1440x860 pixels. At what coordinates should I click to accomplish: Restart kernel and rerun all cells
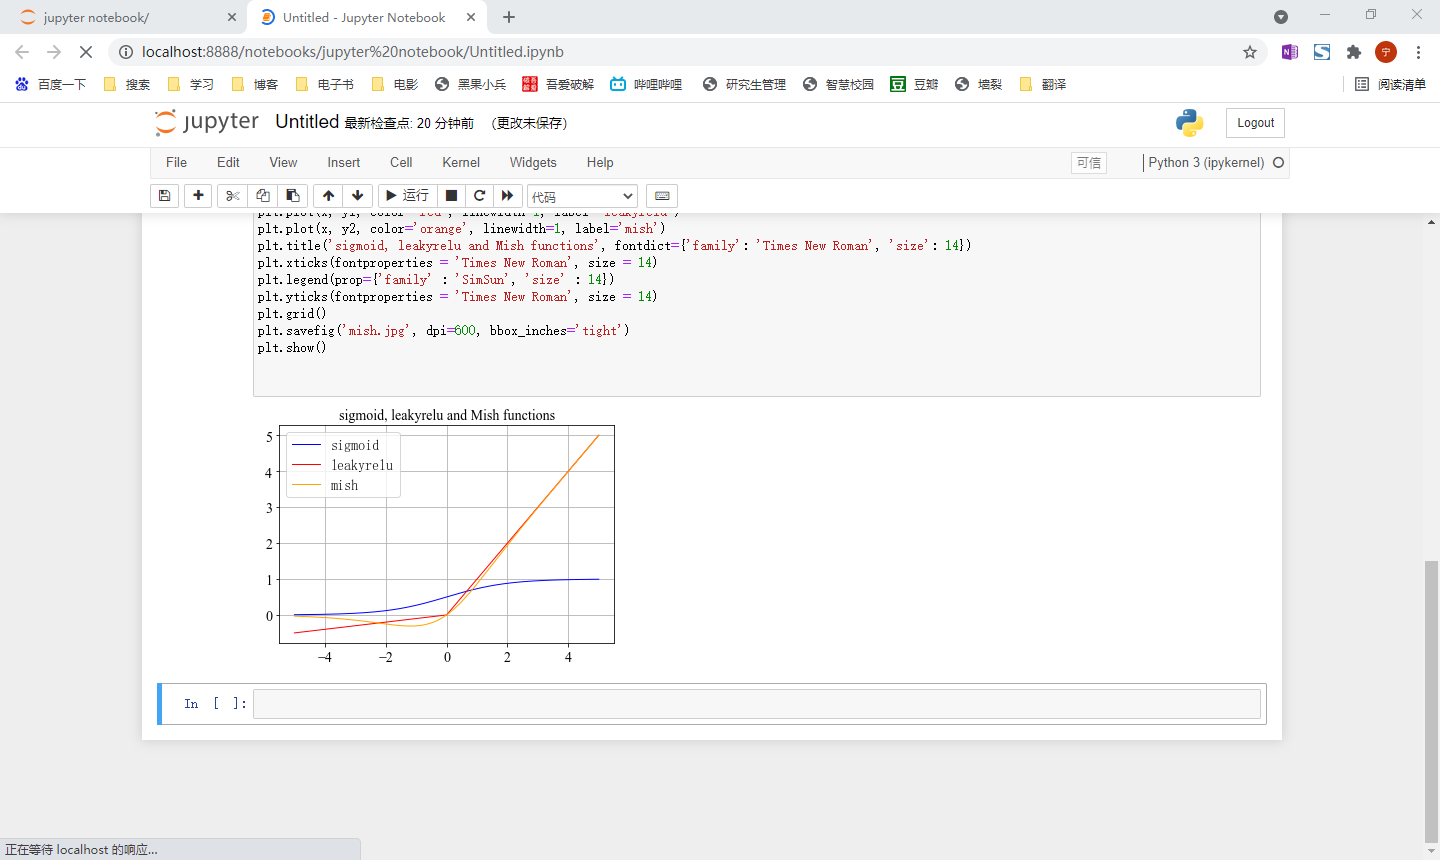tap(507, 196)
